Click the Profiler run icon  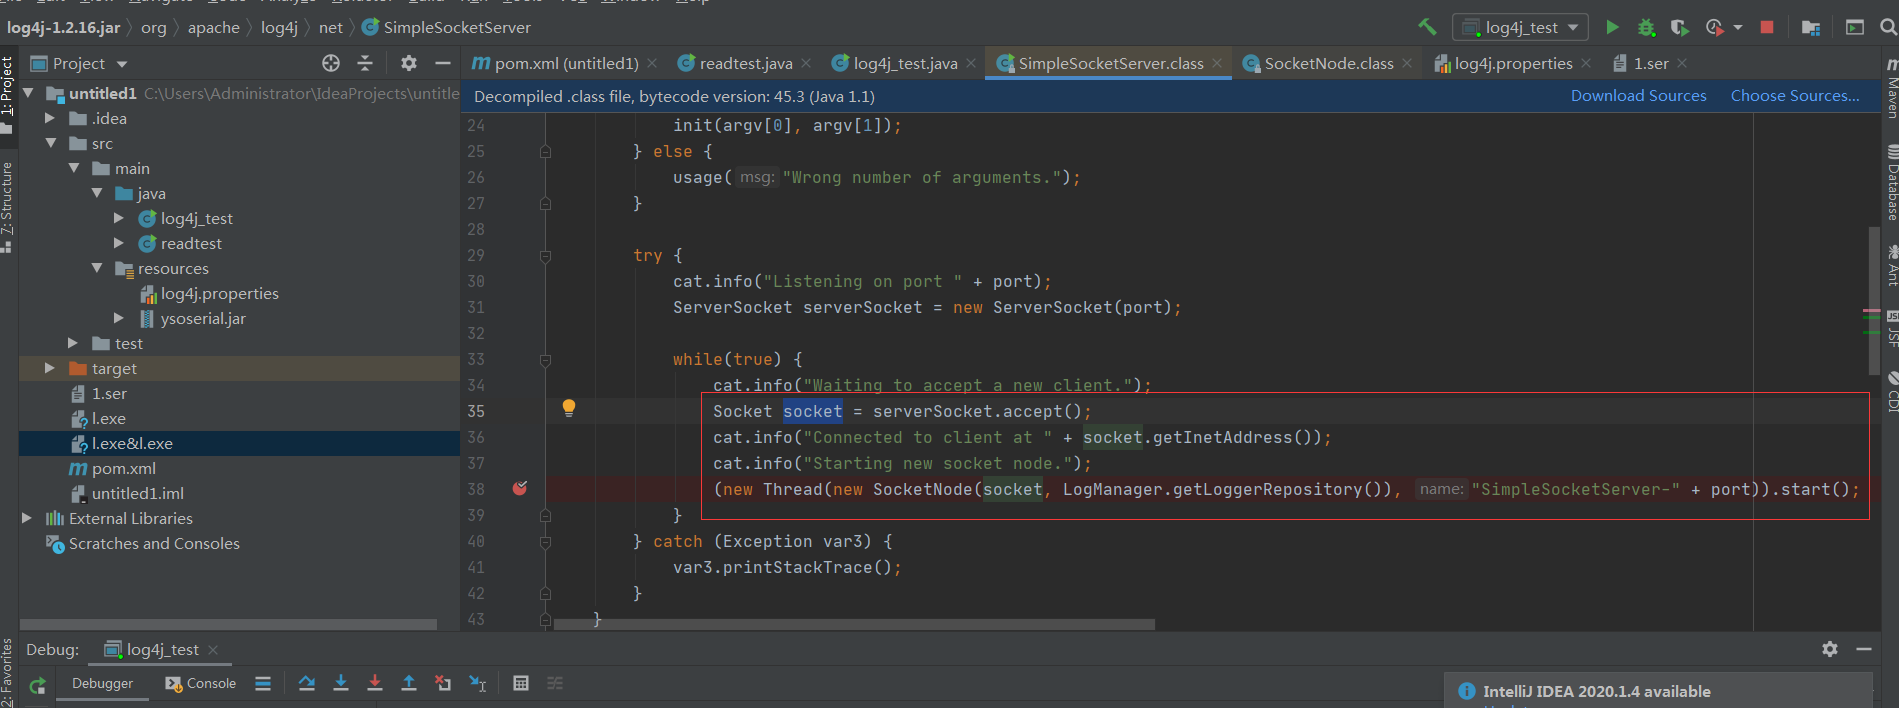1714,27
